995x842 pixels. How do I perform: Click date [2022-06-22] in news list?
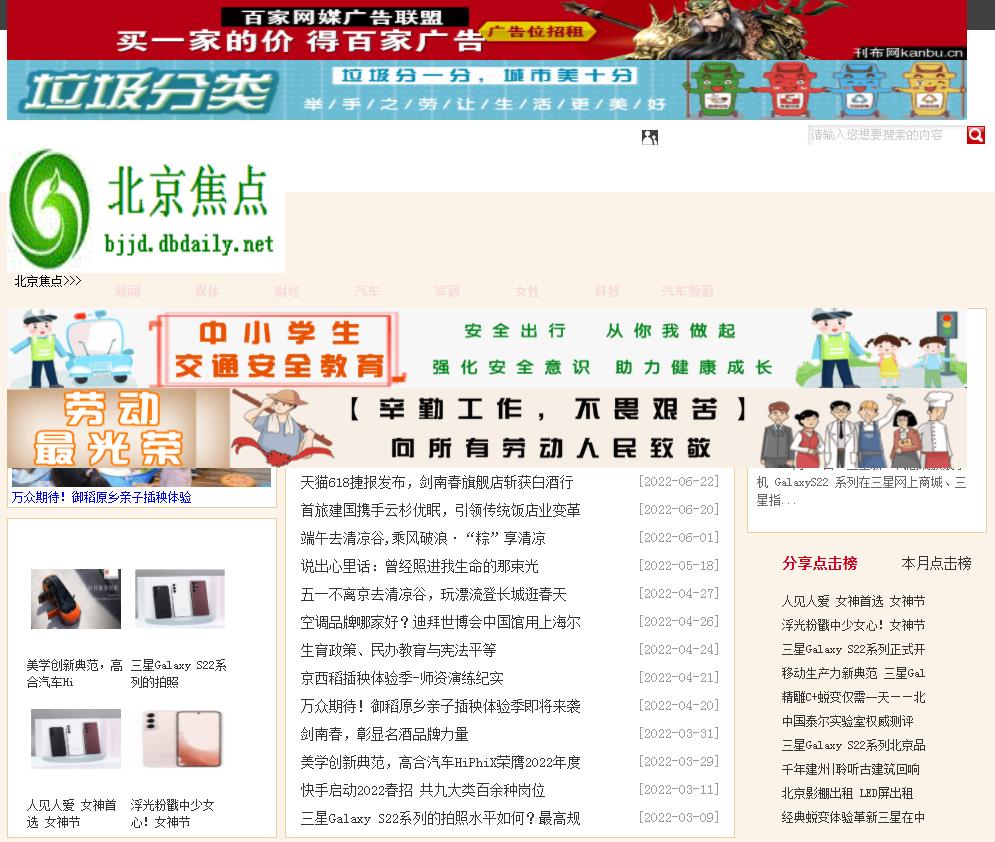click(x=678, y=482)
